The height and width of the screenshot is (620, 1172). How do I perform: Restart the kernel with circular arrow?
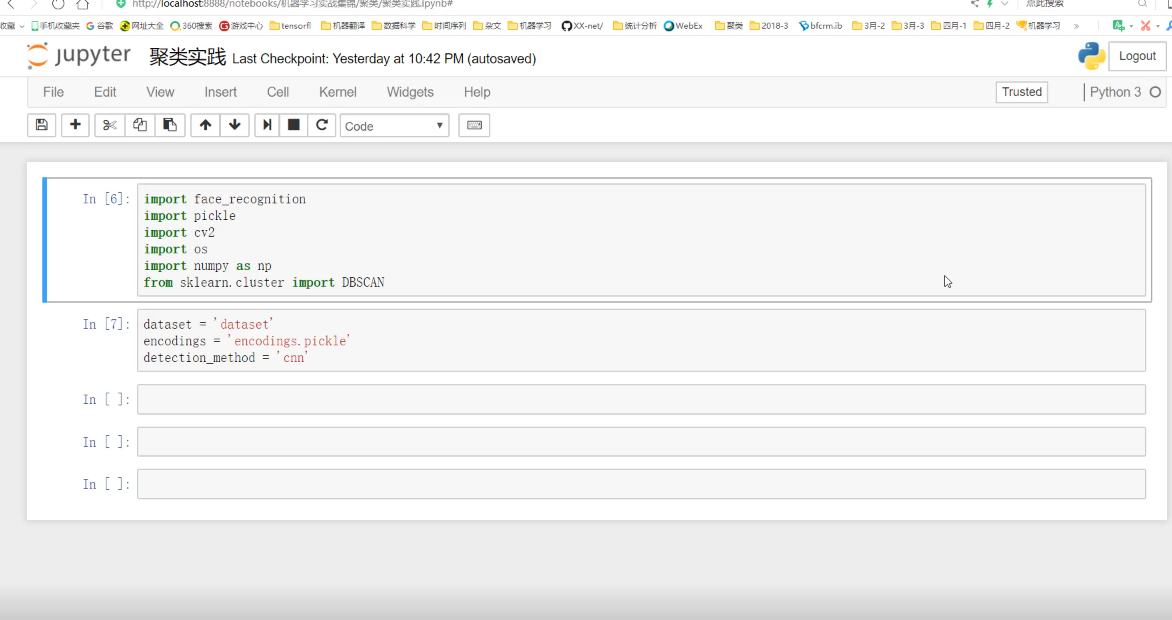tap(322, 125)
